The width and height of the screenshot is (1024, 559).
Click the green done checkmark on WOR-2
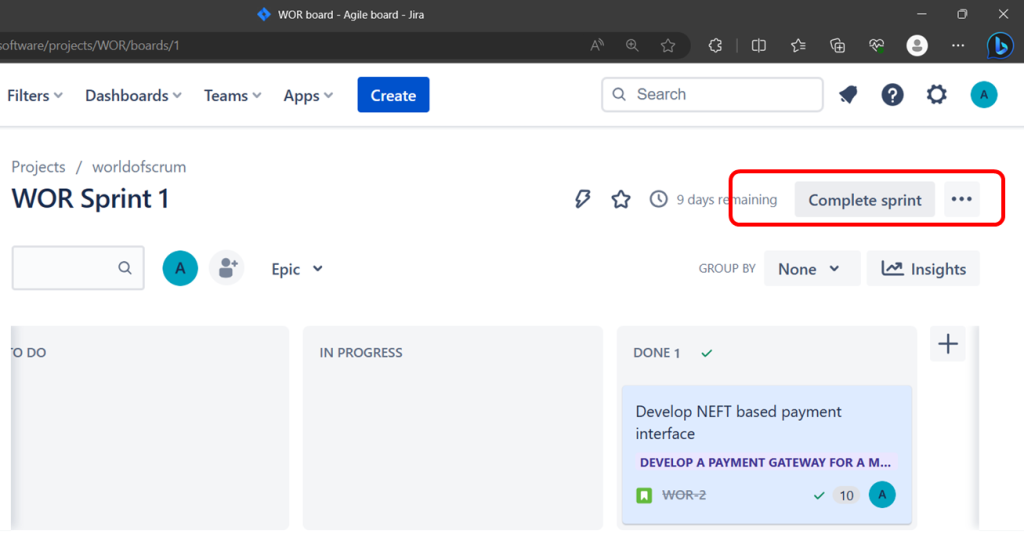click(819, 496)
